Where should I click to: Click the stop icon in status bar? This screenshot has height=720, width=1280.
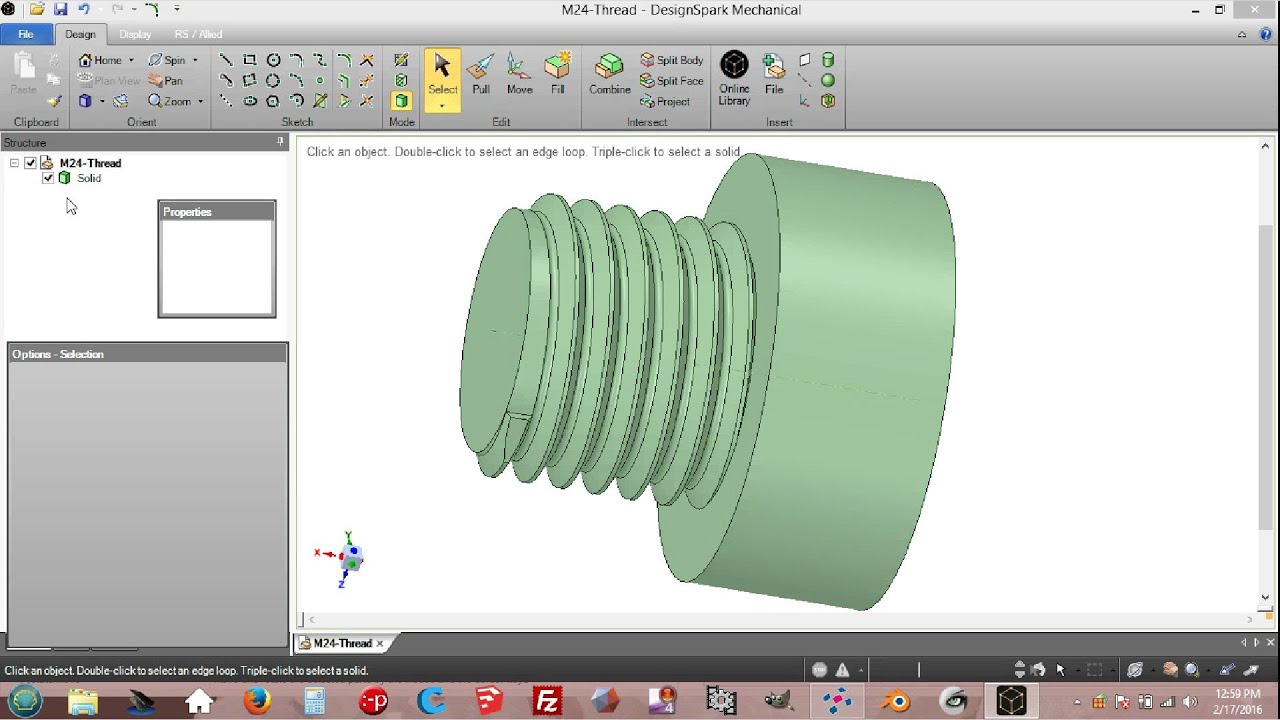point(820,670)
